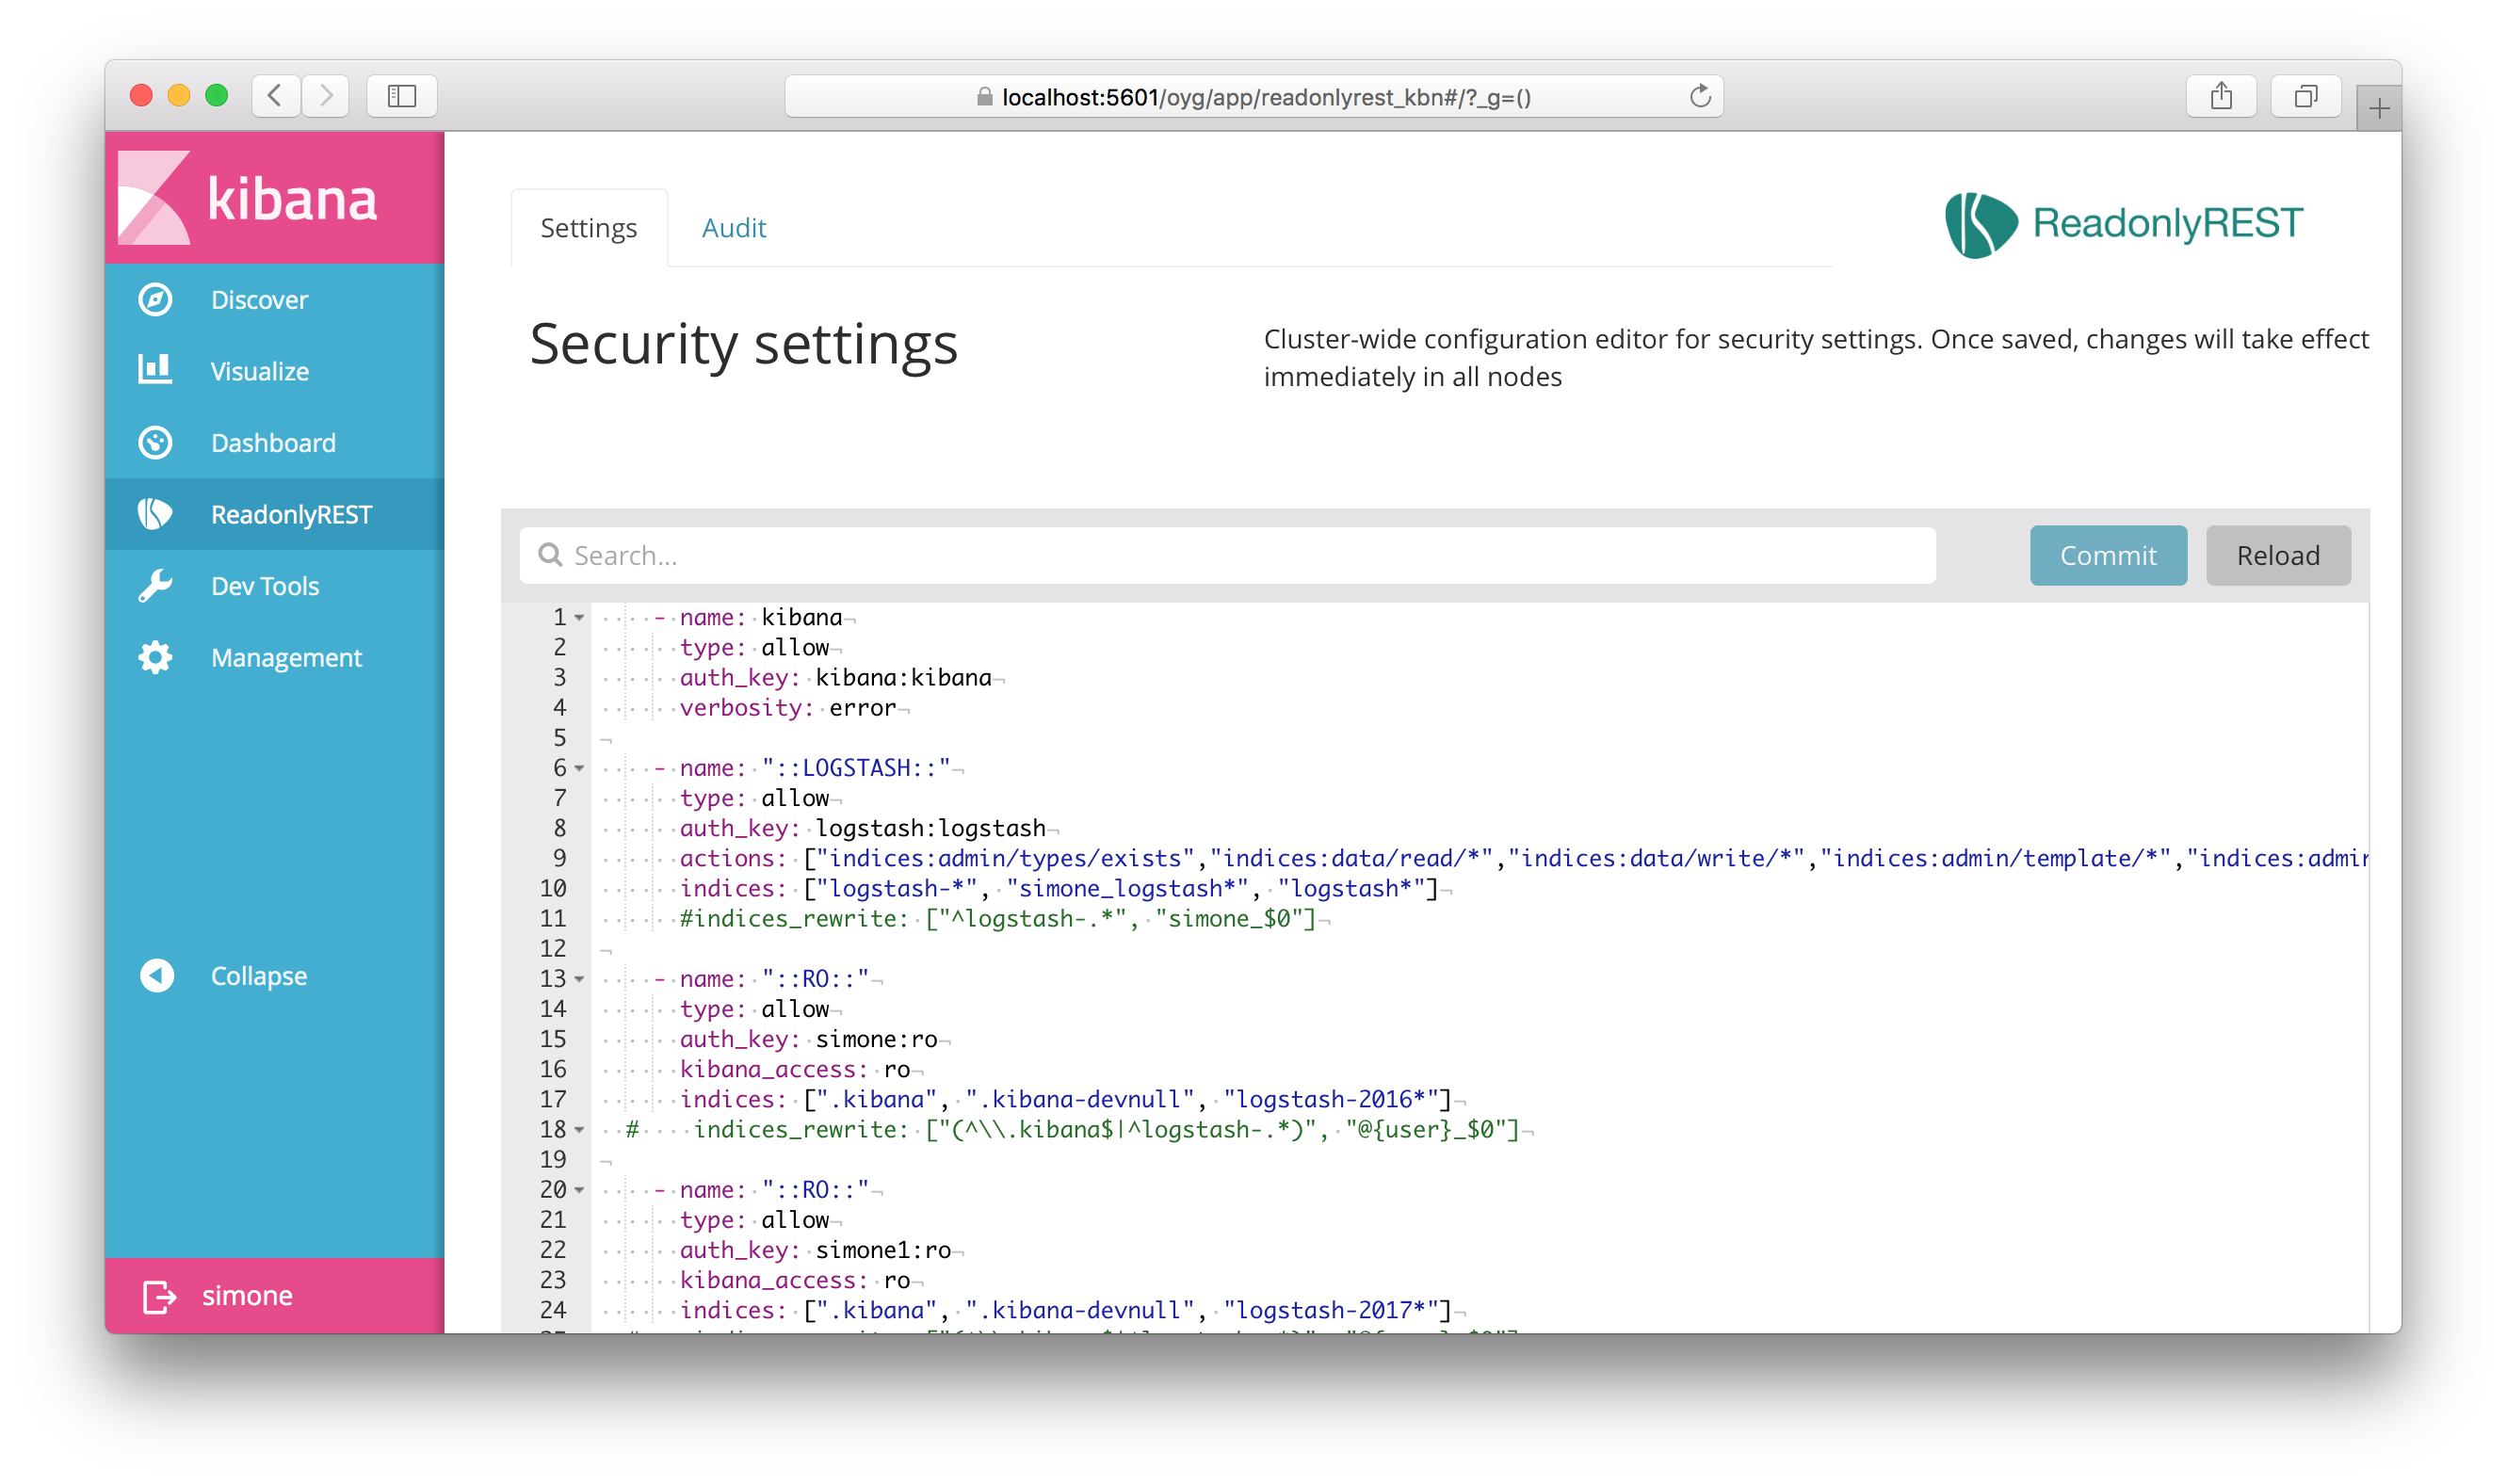The height and width of the screenshot is (1484, 2507).
Task: Show all tabs overview button
Action: tap(2306, 96)
